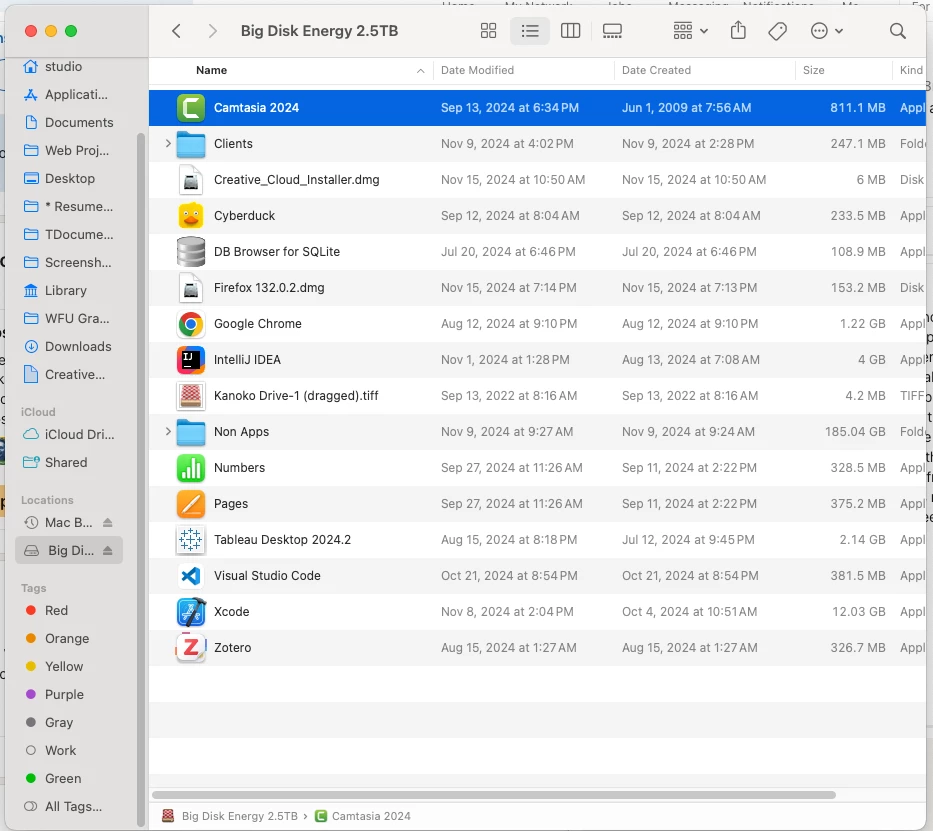Screen dimensions: 933x831
Task: Select the Numbers app icon
Action: click(x=191, y=468)
